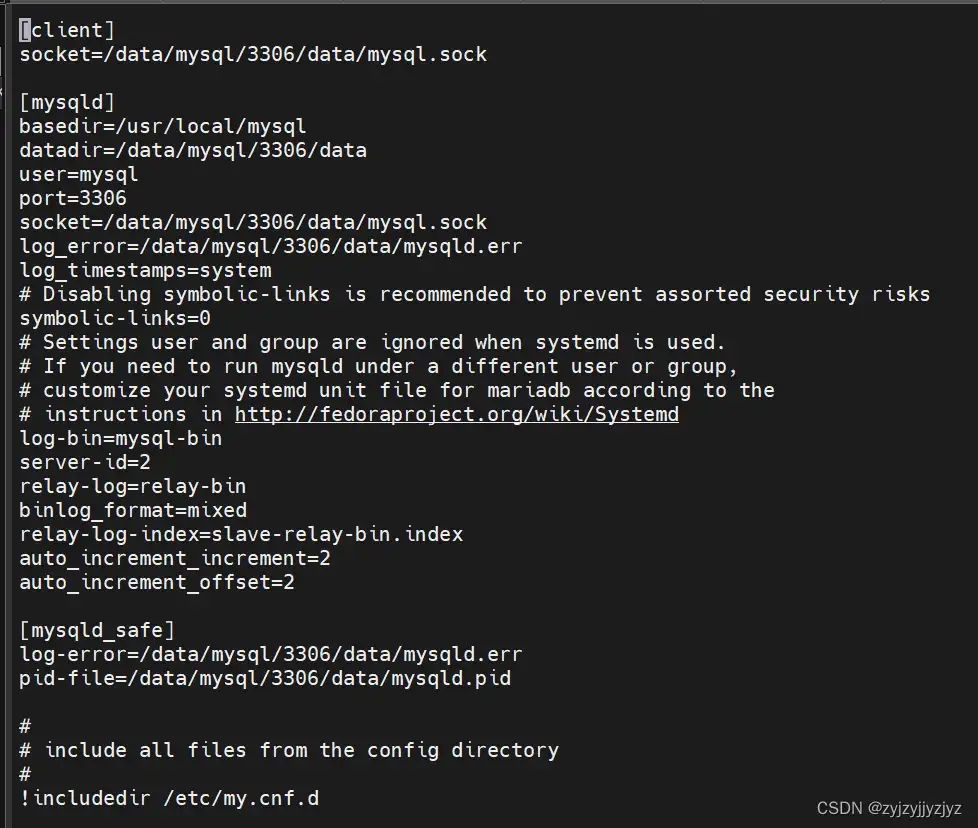Place cursor on auto_increment_increment=2 line
Screen dimensions: 978x828
[174, 558]
